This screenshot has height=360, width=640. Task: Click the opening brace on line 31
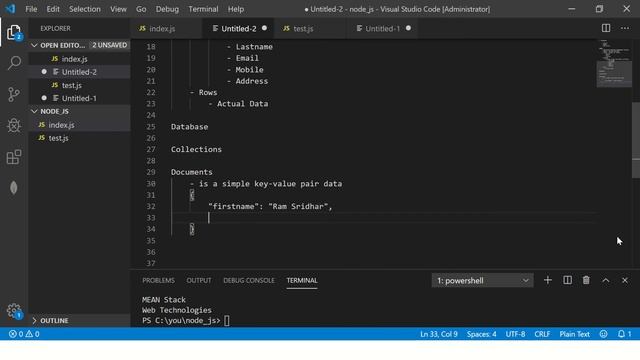tap(192, 195)
